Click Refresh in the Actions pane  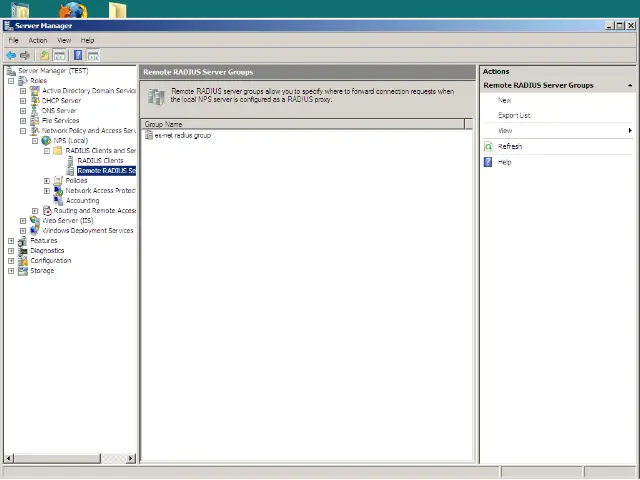510,147
